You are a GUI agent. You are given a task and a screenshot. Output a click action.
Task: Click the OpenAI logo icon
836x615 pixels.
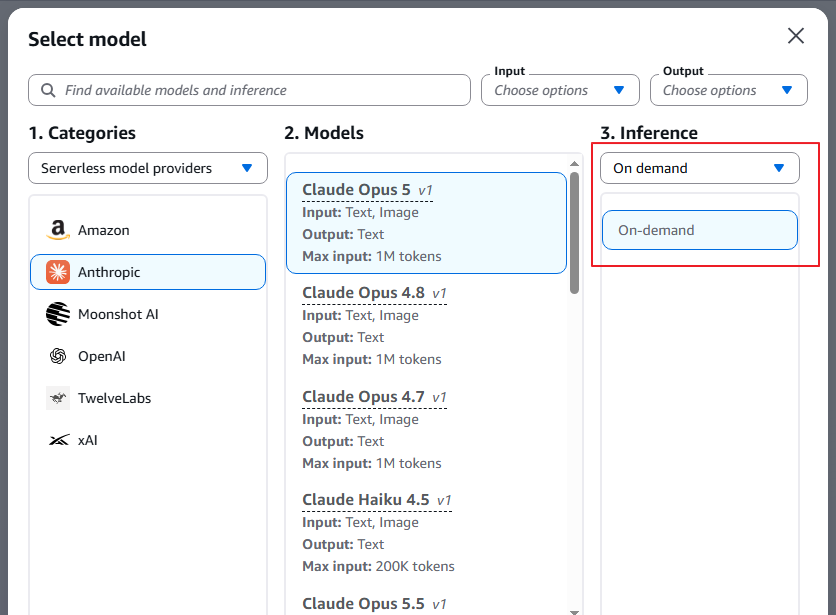tap(58, 356)
